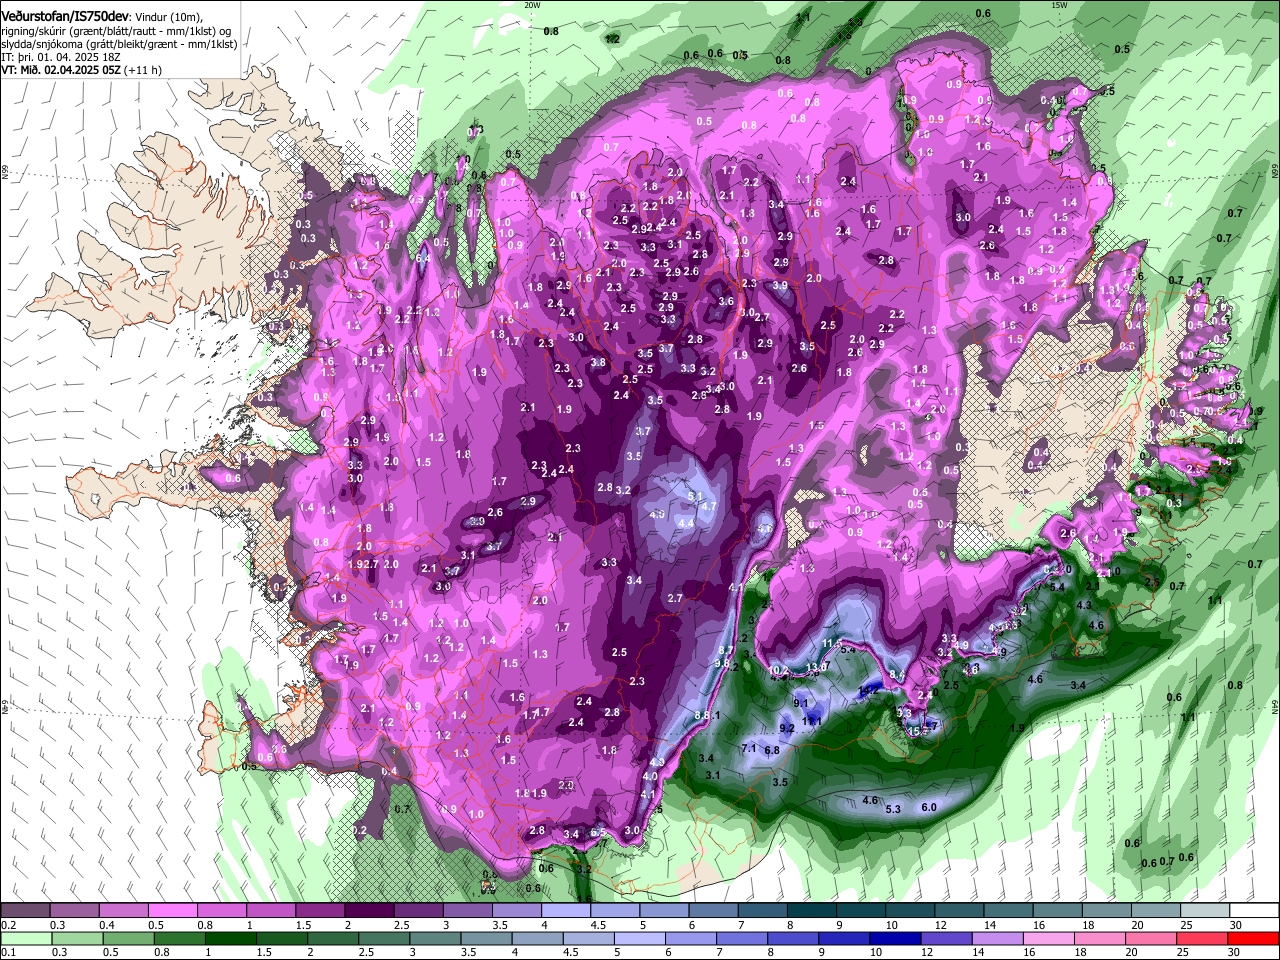Click the dark teal 8–9 swatch in upper legend row
Viewport: 1280px width, 960px height.
click(811, 911)
